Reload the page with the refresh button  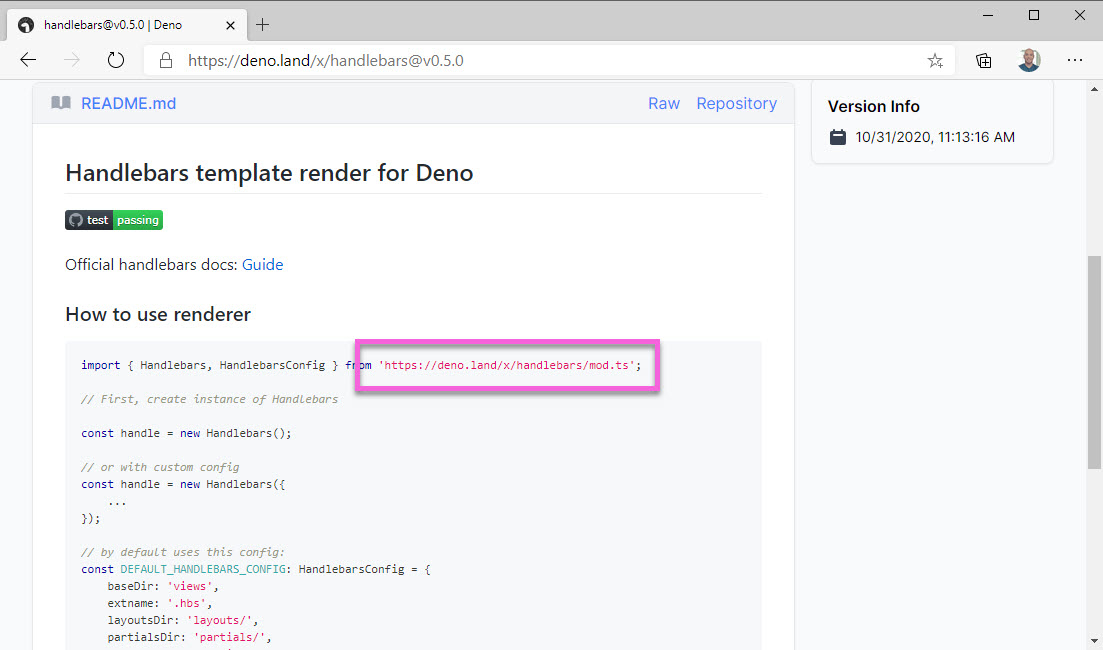pos(116,60)
